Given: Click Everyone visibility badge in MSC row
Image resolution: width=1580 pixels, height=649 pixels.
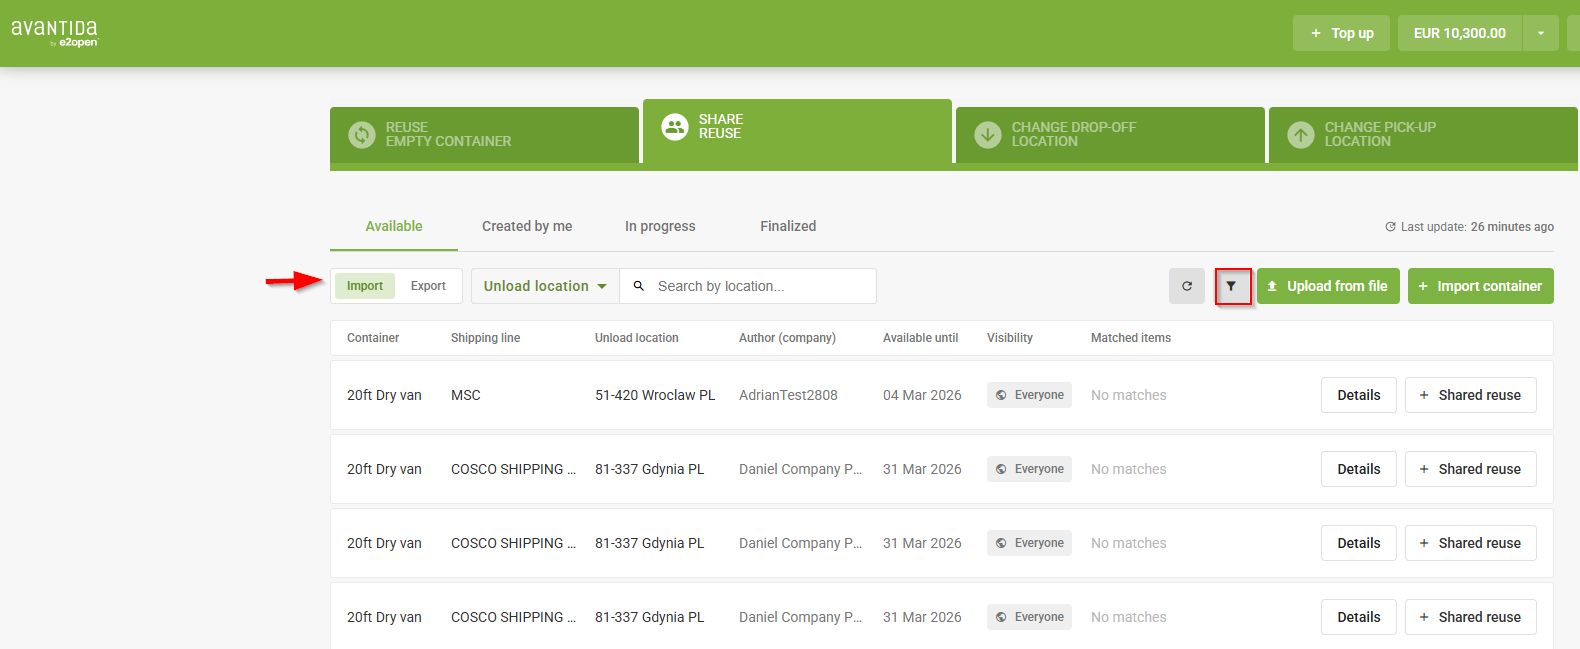Looking at the screenshot, I should coord(1029,395).
